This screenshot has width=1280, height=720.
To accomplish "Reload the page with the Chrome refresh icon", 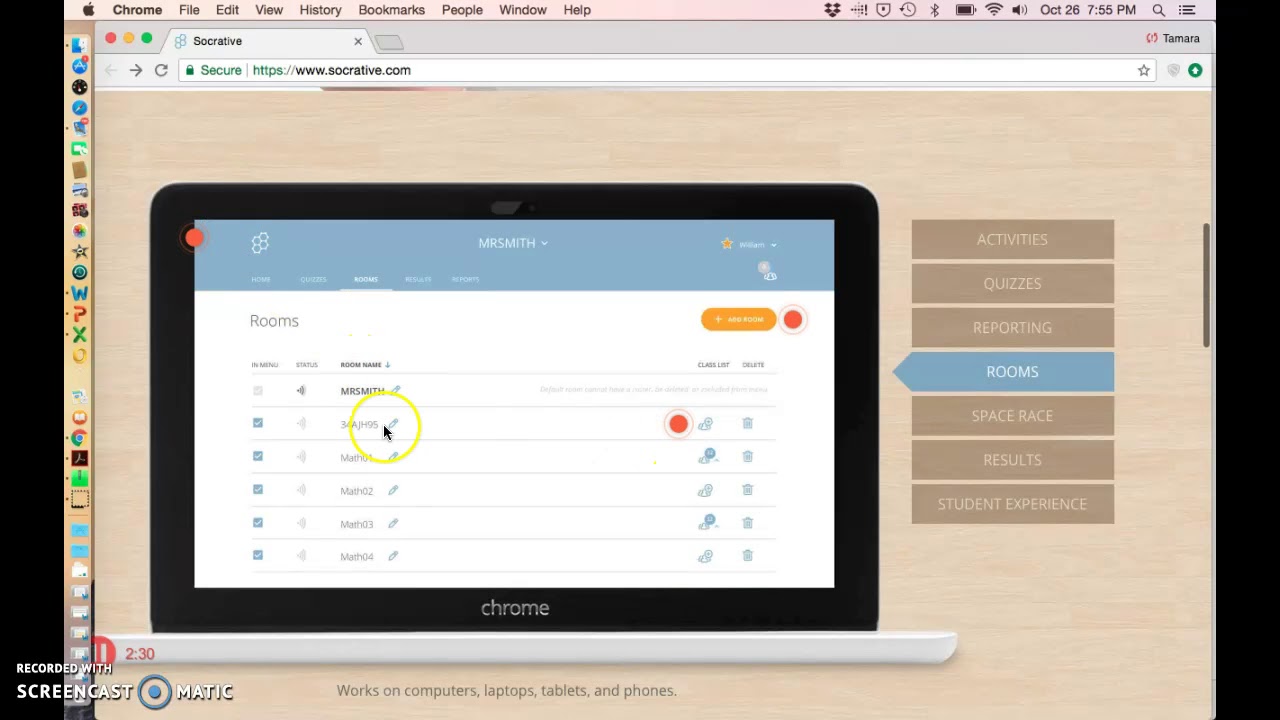I will [161, 70].
